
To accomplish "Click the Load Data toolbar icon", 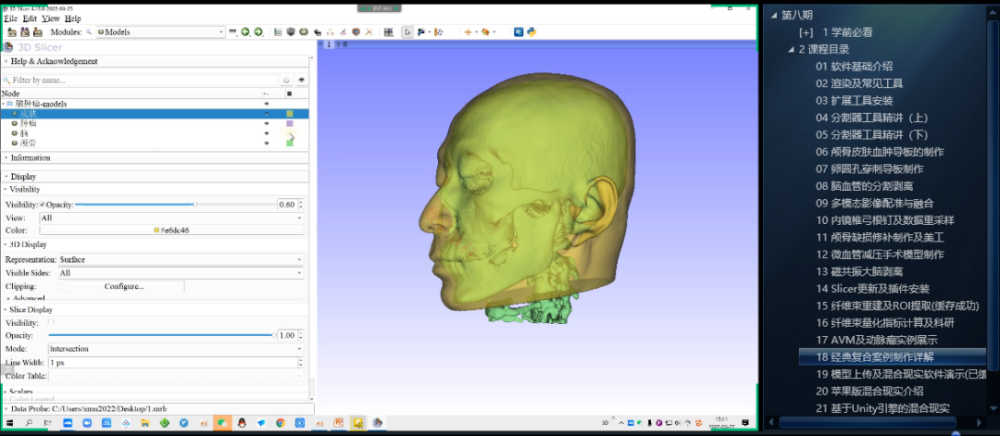I will tap(11, 32).
